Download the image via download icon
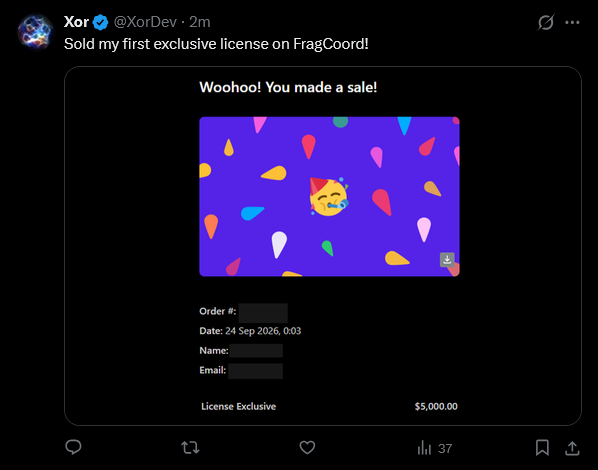 coord(447,259)
